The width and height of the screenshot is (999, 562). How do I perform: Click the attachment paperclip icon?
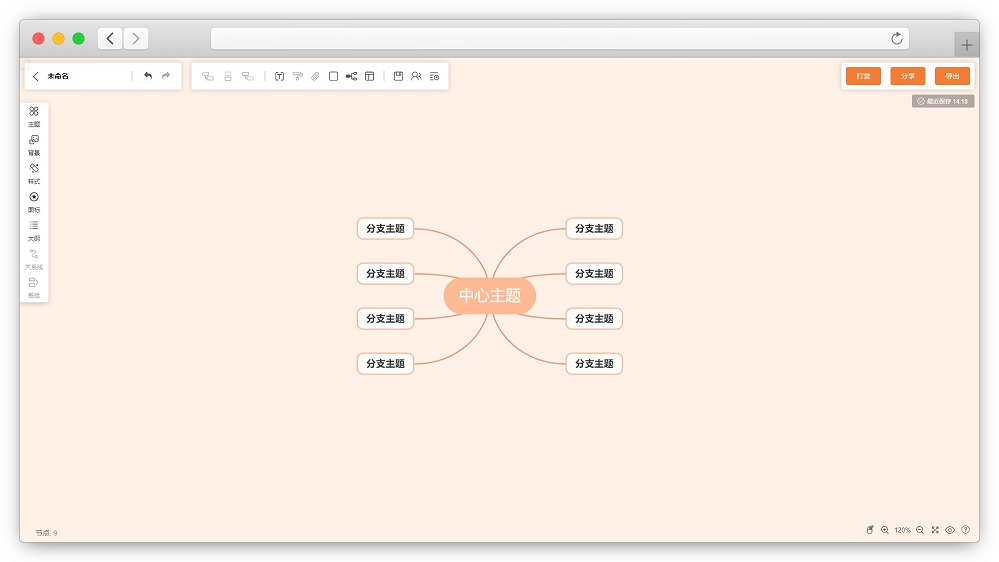tap(315, 76)
